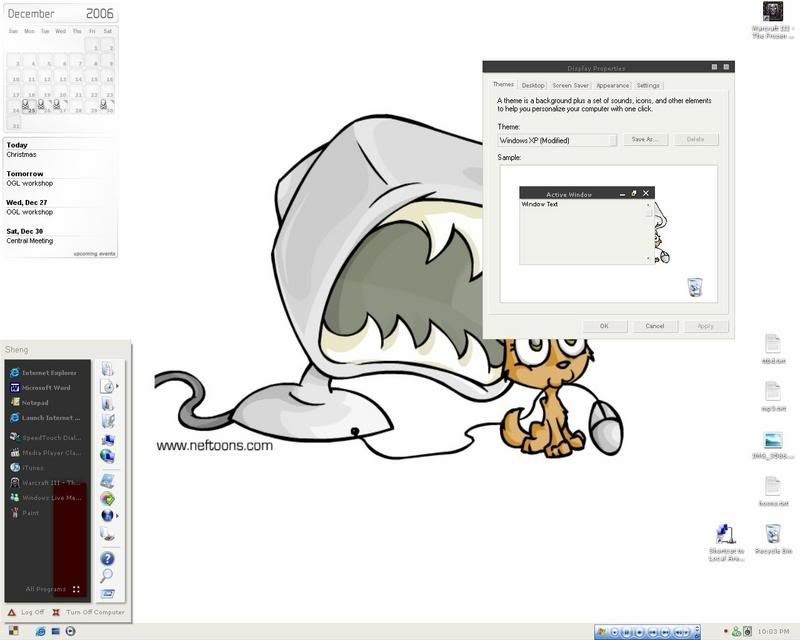Open SpeedTouch Dial-up entry in Start menu

[x=45, y=437]
